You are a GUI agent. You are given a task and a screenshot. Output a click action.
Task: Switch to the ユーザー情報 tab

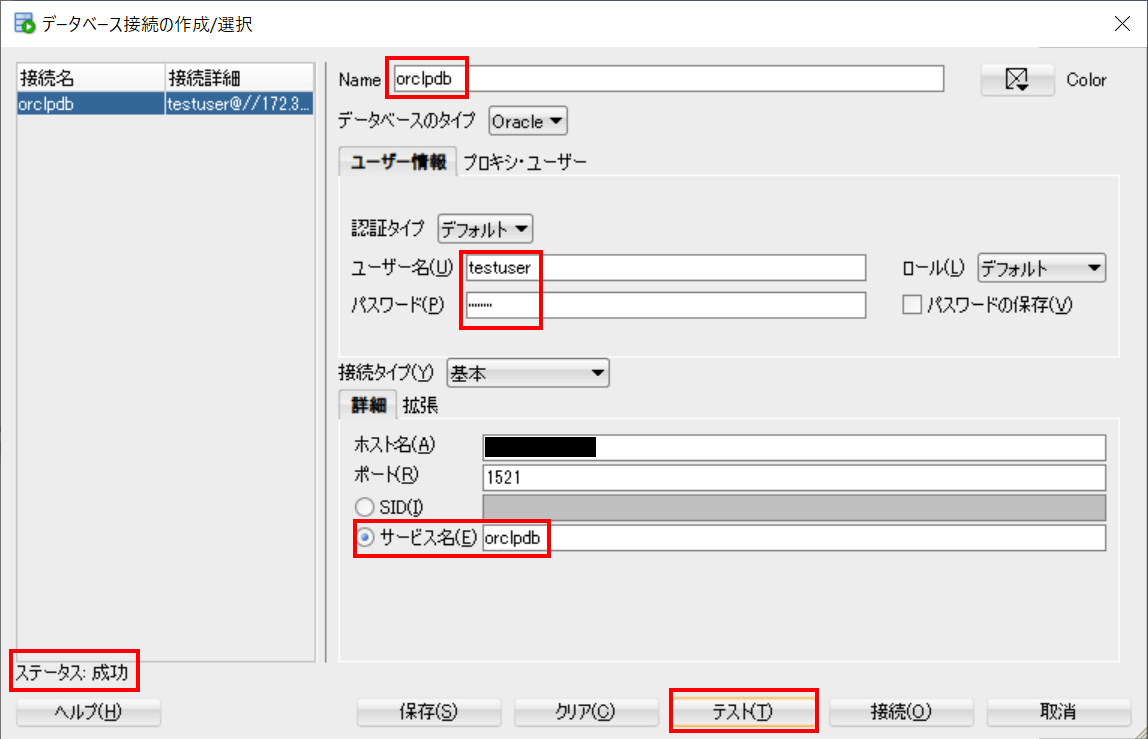(398, 162)
